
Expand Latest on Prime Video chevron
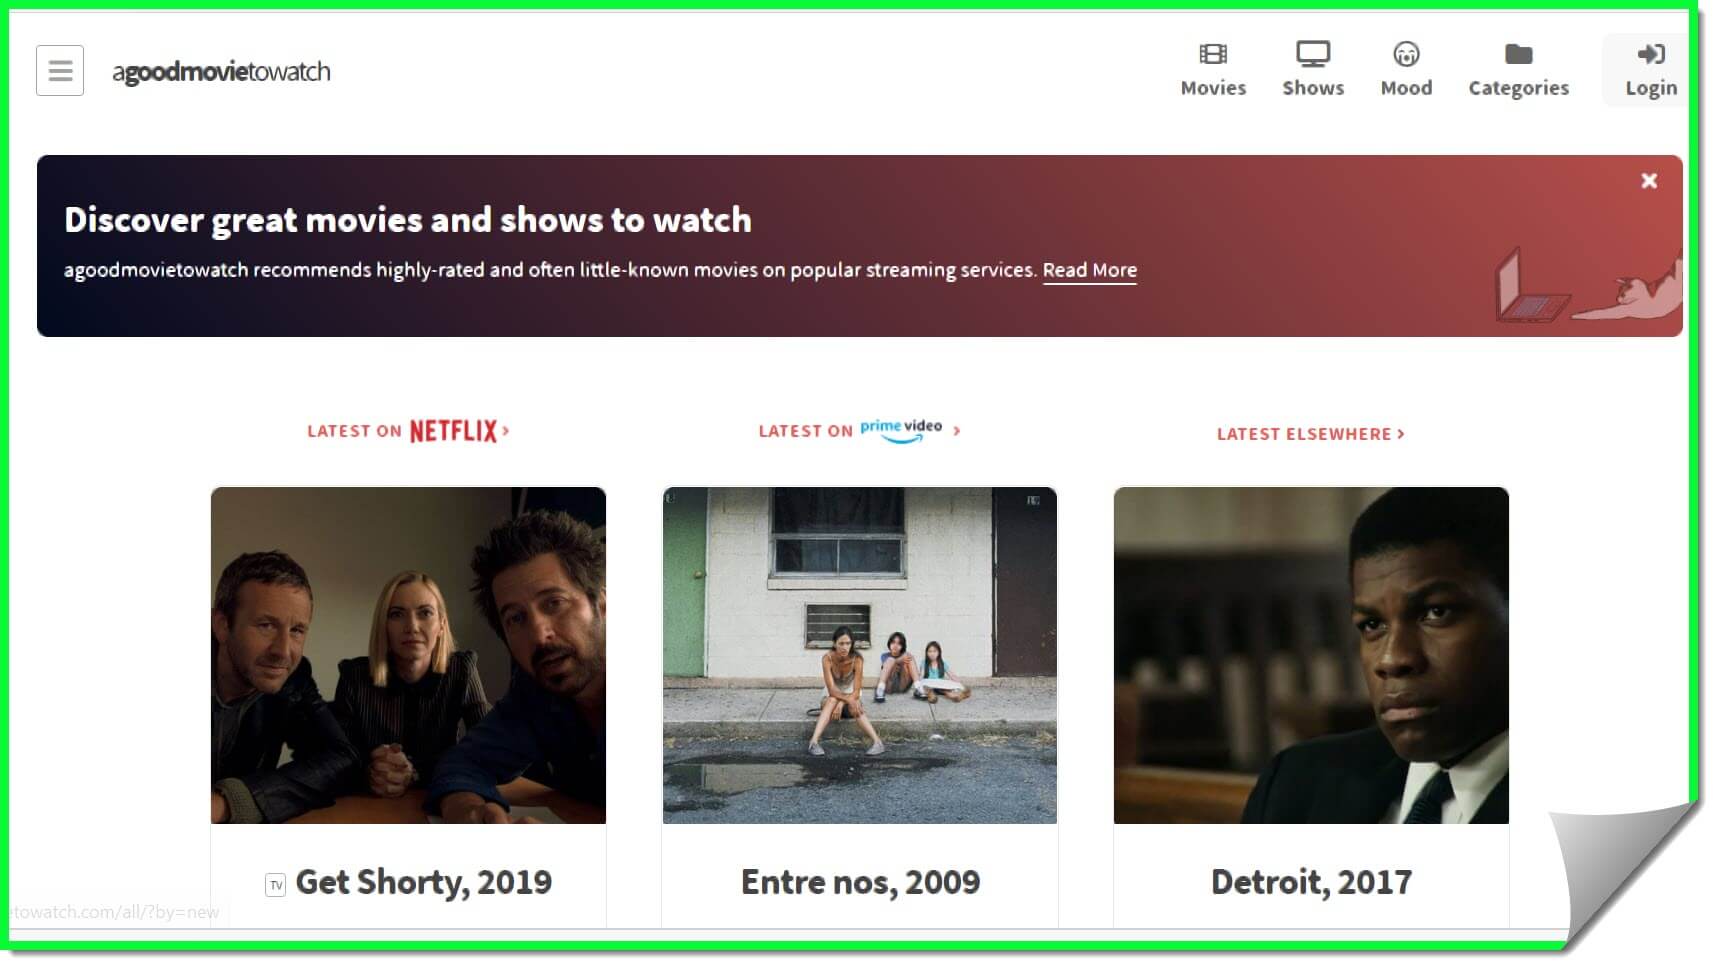(957, 430)
